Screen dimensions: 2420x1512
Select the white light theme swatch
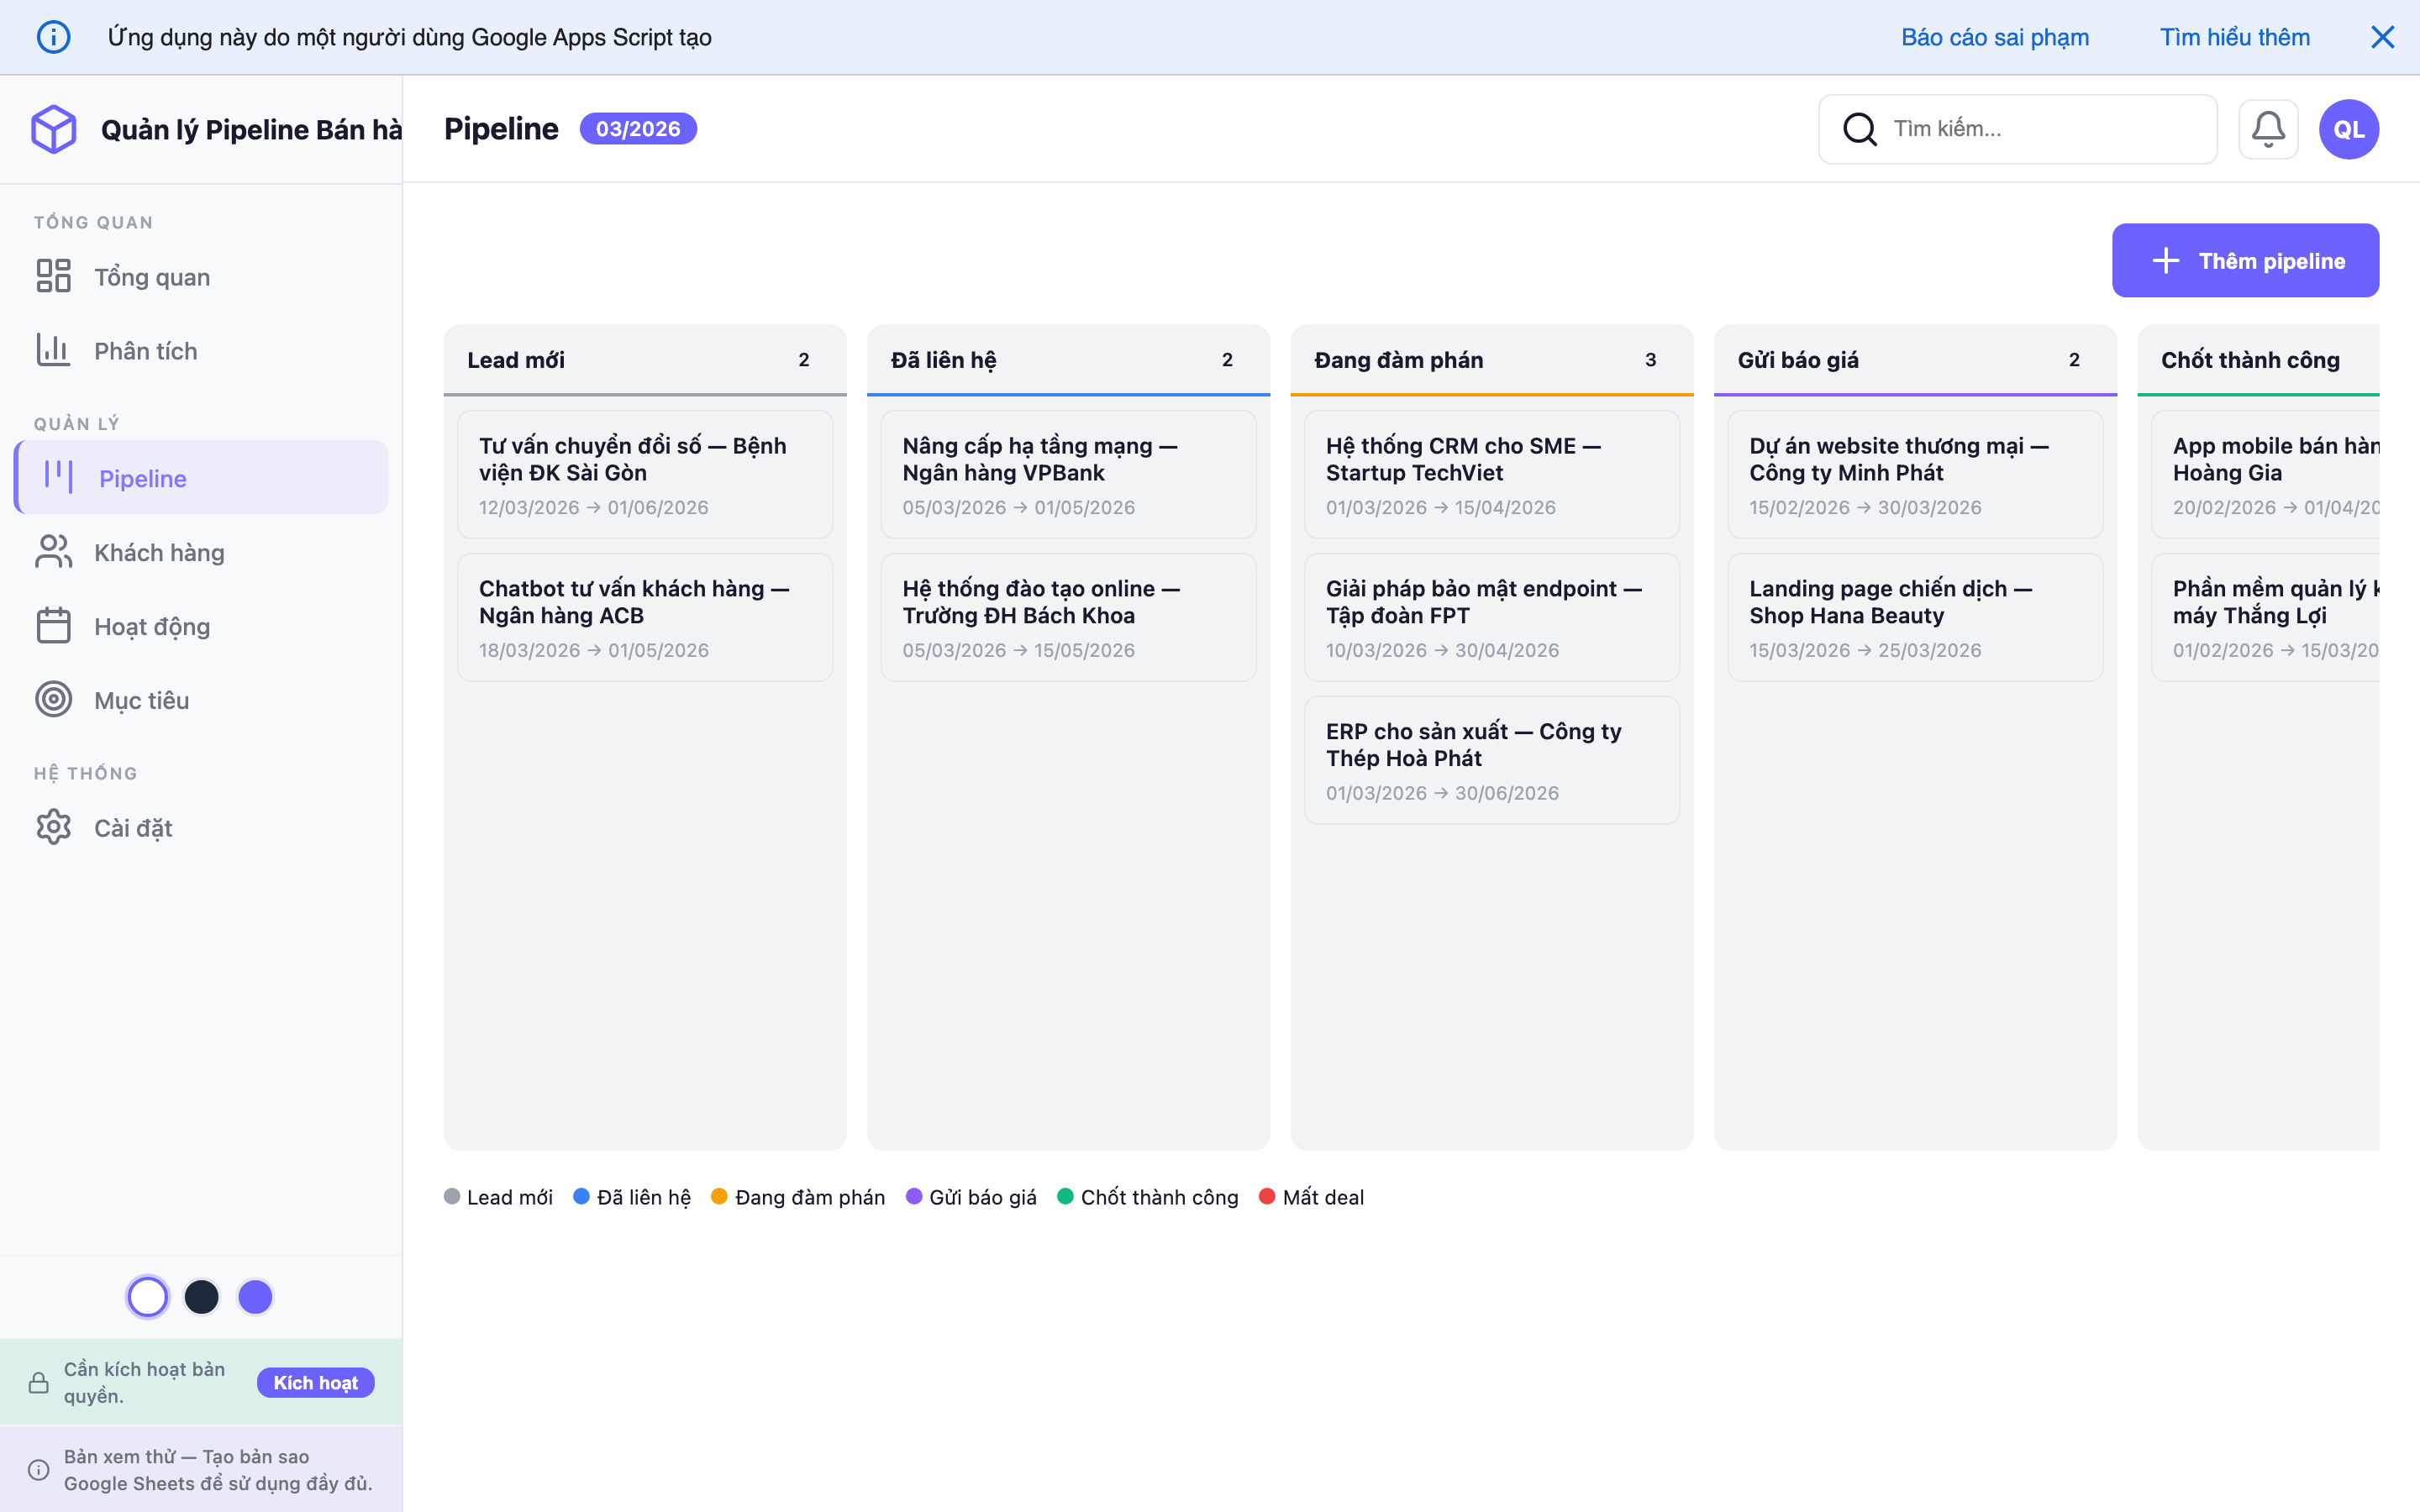tap(148, 1297)
